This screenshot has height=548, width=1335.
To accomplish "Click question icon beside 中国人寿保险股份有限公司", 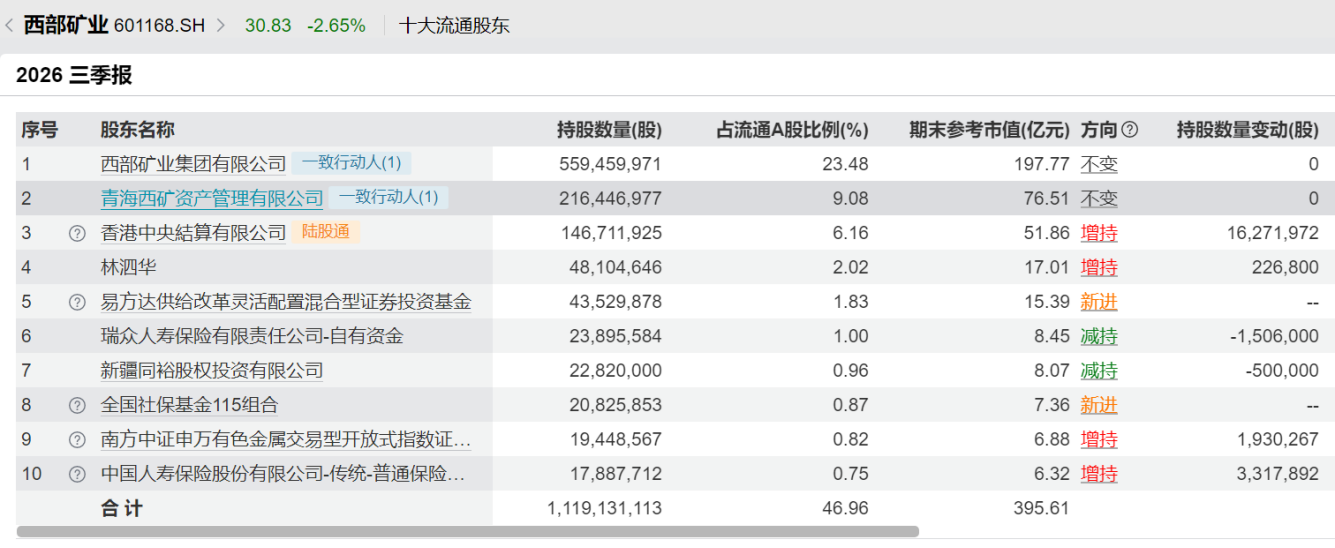I will tap(77, 474).
